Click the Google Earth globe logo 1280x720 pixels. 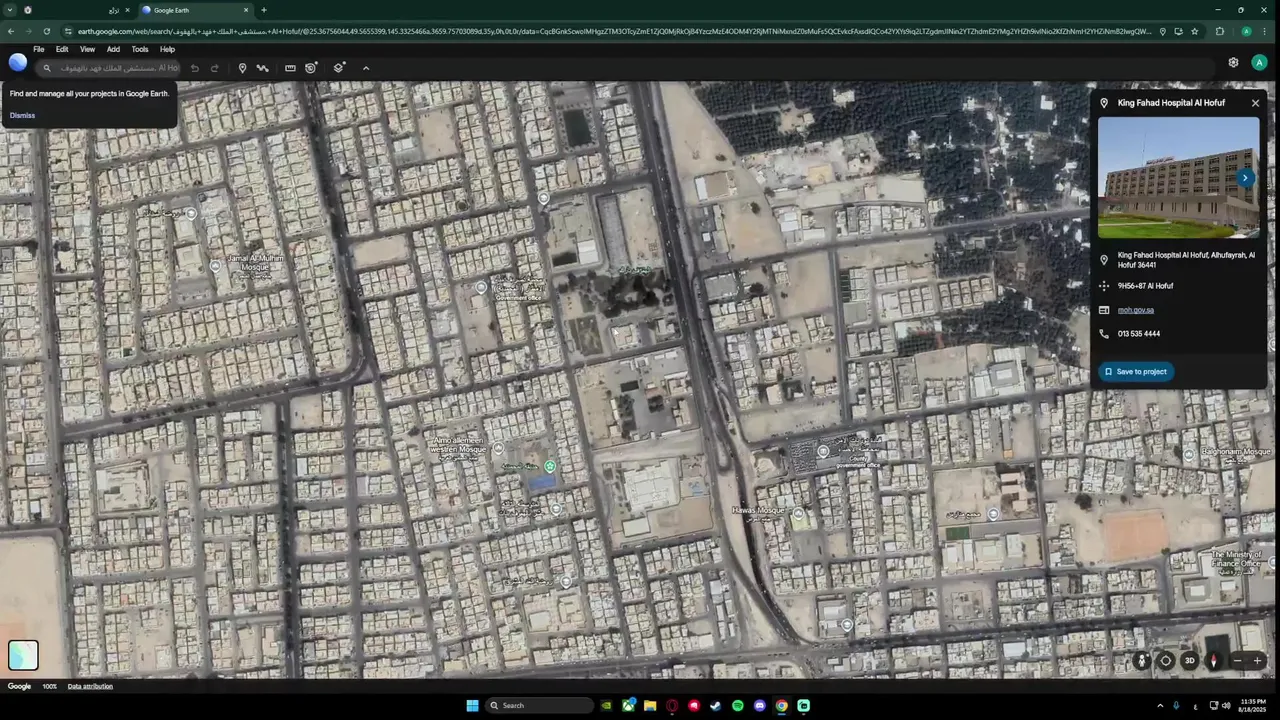click(18, 63)
